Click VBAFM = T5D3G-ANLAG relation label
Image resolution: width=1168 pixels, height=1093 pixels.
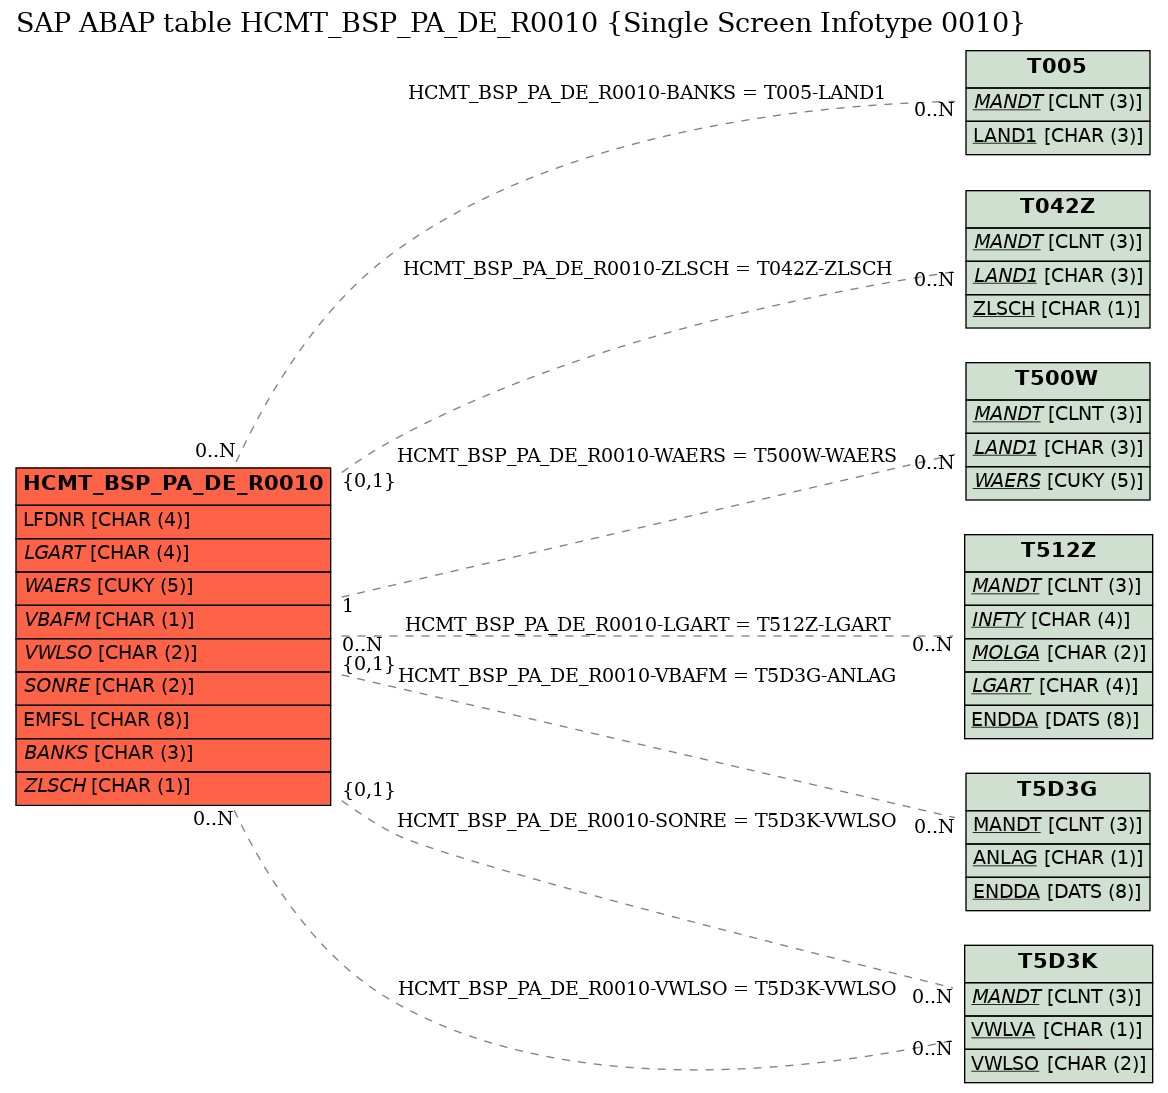click(x=647, y=676)
